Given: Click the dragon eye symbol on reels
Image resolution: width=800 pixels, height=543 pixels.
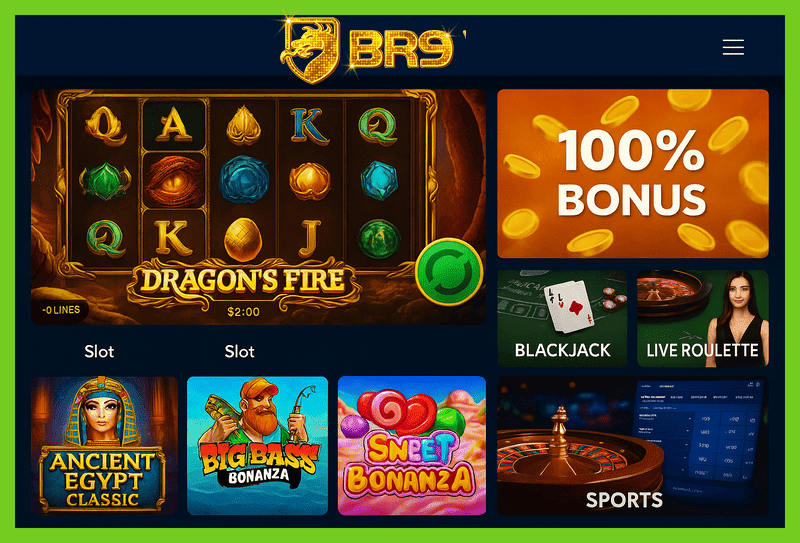Looking at the screenshot, I should click(173, 180).
